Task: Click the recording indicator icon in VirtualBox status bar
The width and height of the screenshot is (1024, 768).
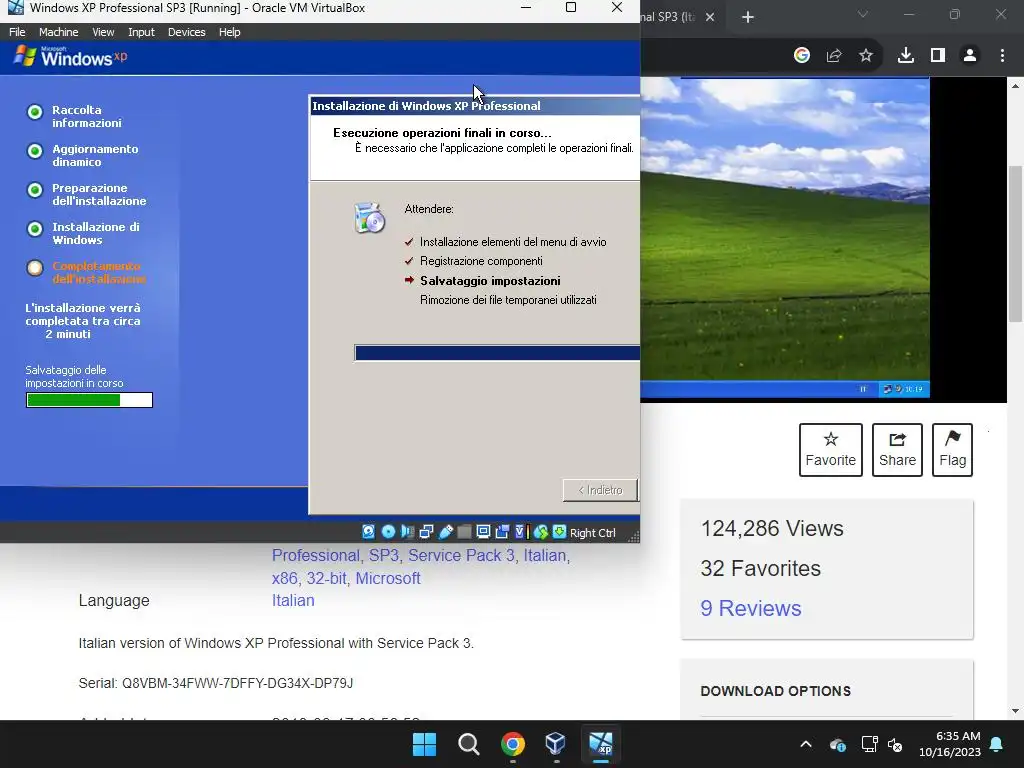Action: 502,532
